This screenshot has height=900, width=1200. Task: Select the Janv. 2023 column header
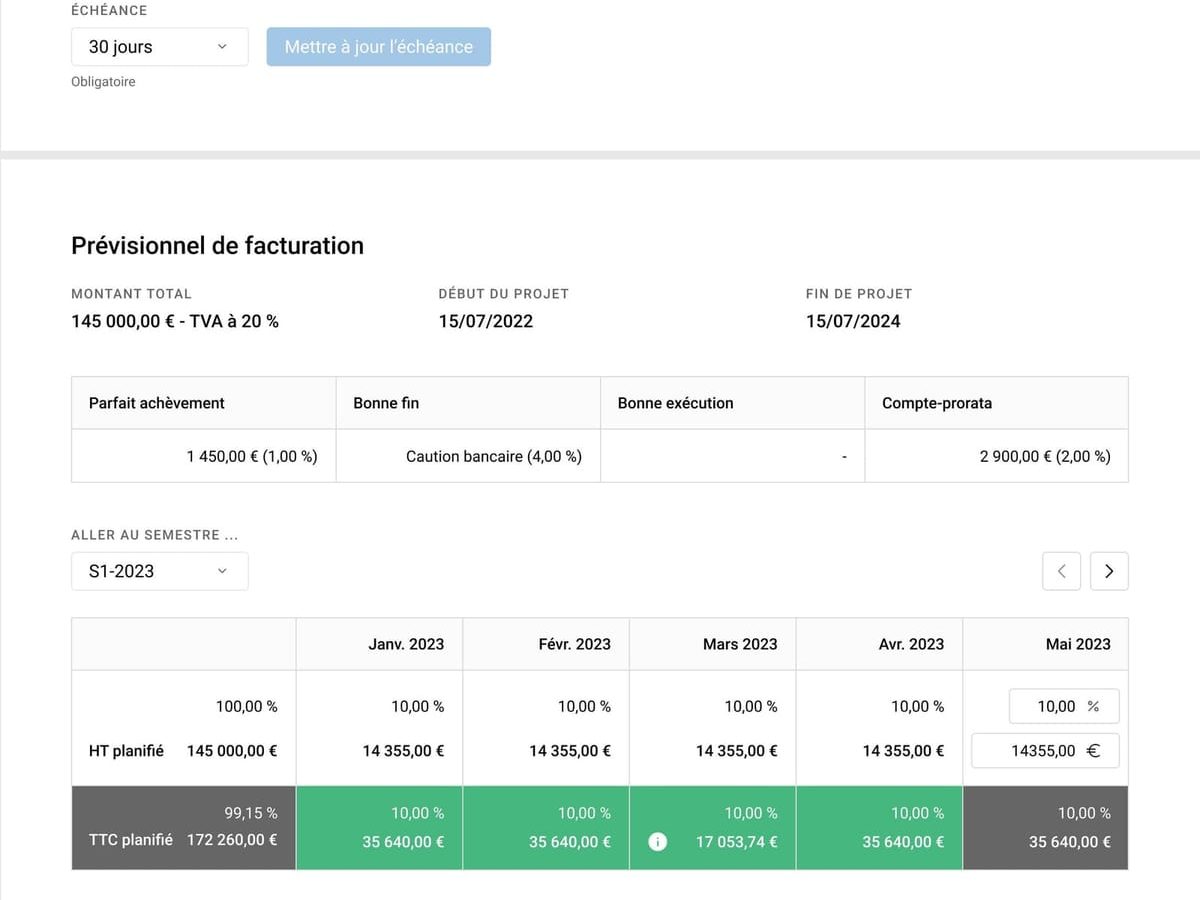(405, 644)
